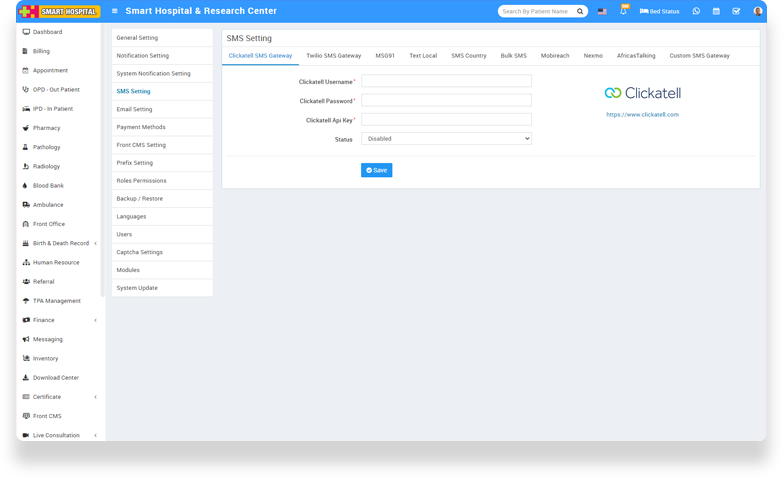Open the Blood Bank droplet icon
The width and height of the screenshot is (783, 478).
(25, 186)
